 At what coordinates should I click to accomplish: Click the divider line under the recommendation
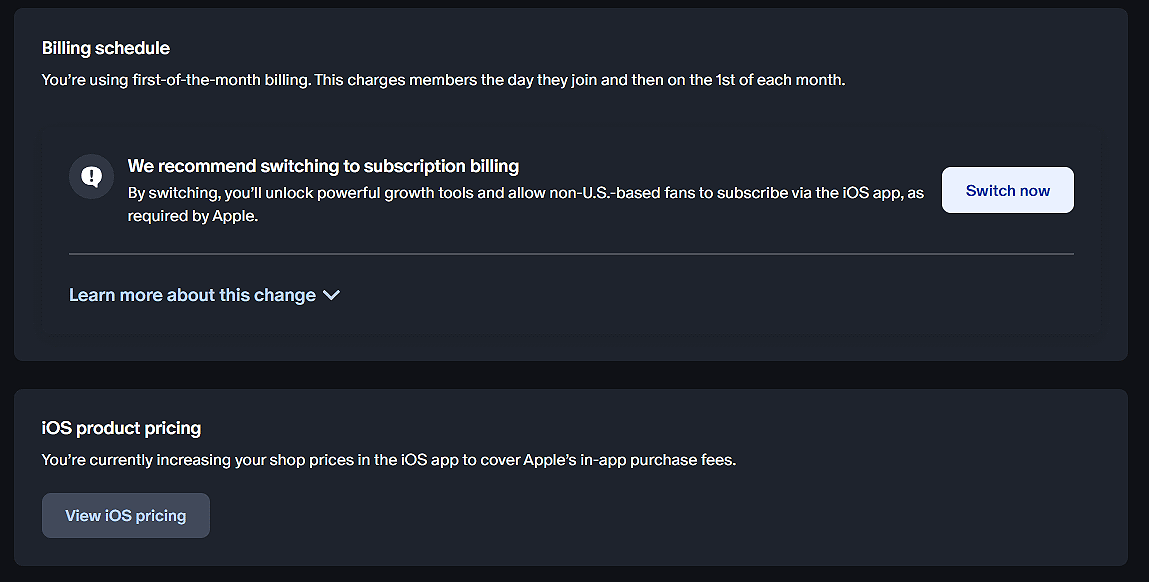click(572, 254)
